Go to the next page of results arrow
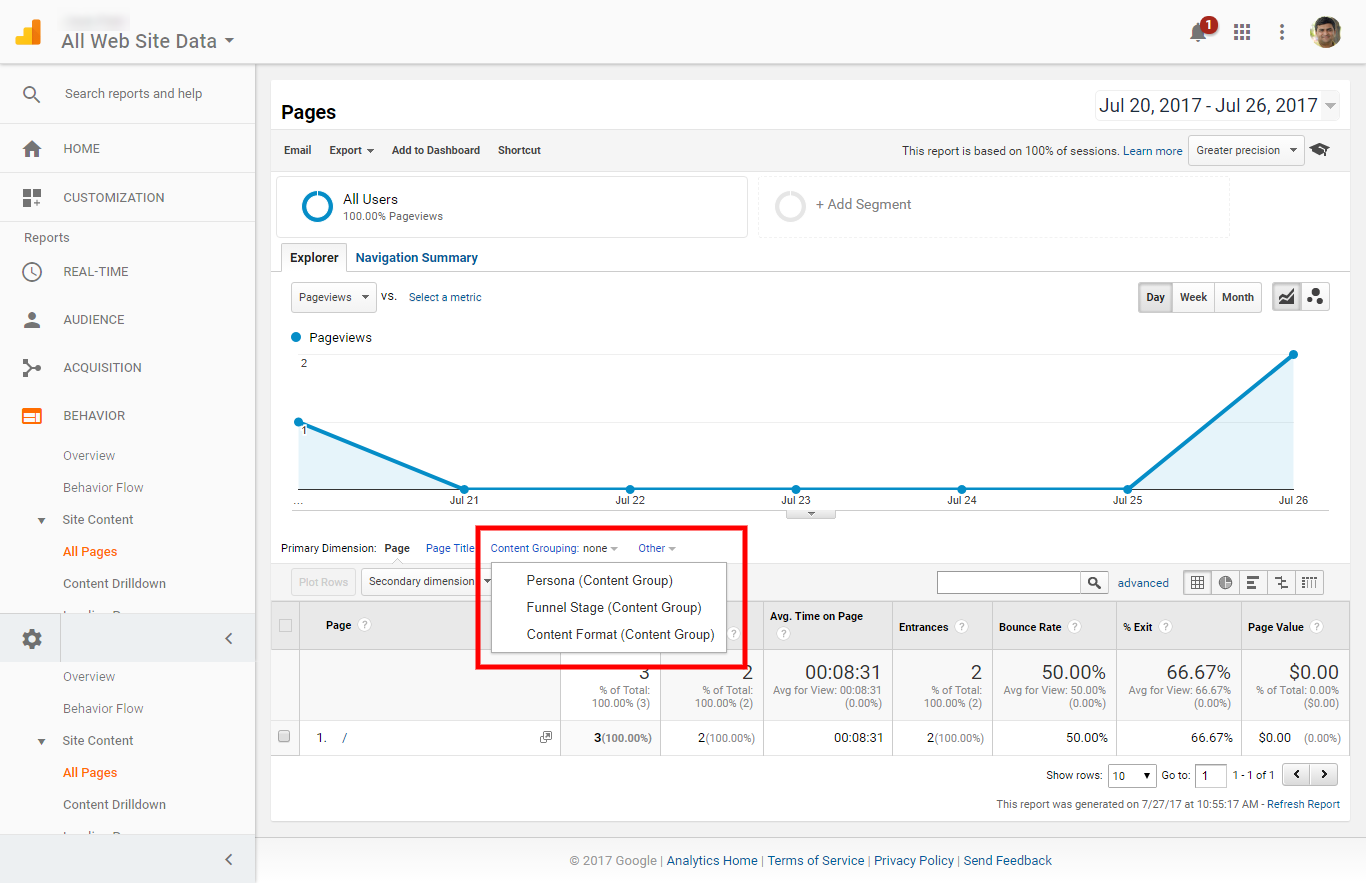The image size is (1366, 883). point(1324,775)
